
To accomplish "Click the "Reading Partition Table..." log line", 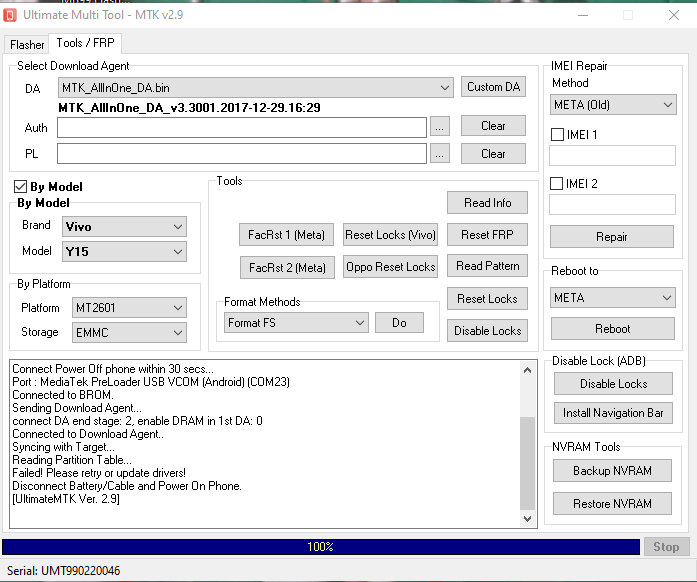I will pos(72,460).
